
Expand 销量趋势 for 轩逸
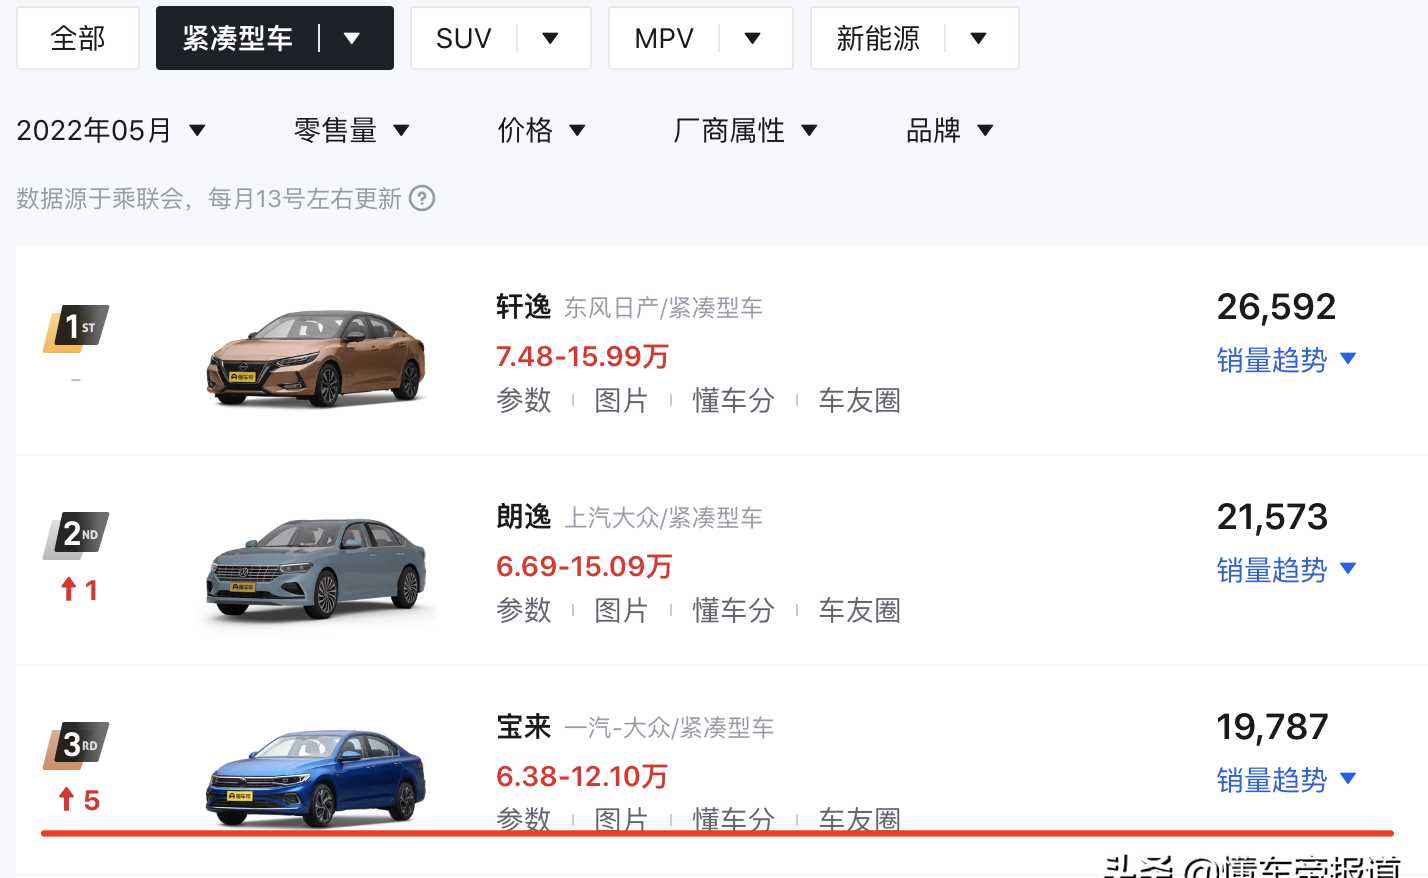coord(1286,360)
